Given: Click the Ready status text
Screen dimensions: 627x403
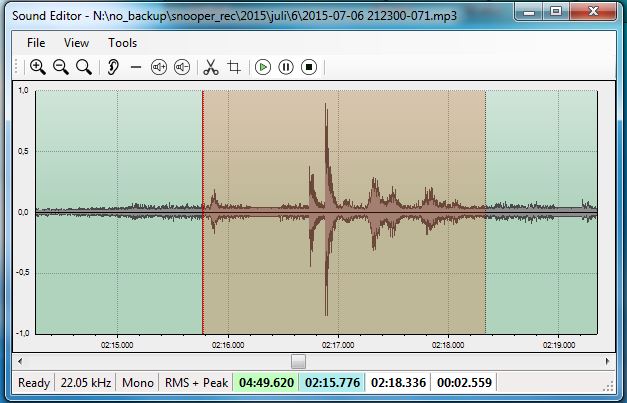Looking at the screenshot, I should (x=34, y=383).
